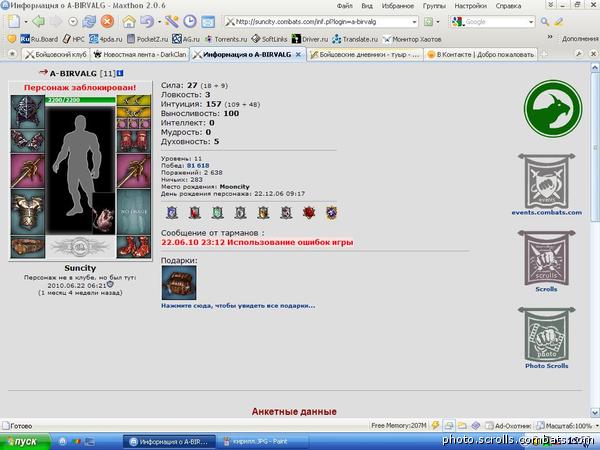Open Torrents.ru bookmark
The image size is (600, 450).
pyautogui.click(x=226, y=39)
